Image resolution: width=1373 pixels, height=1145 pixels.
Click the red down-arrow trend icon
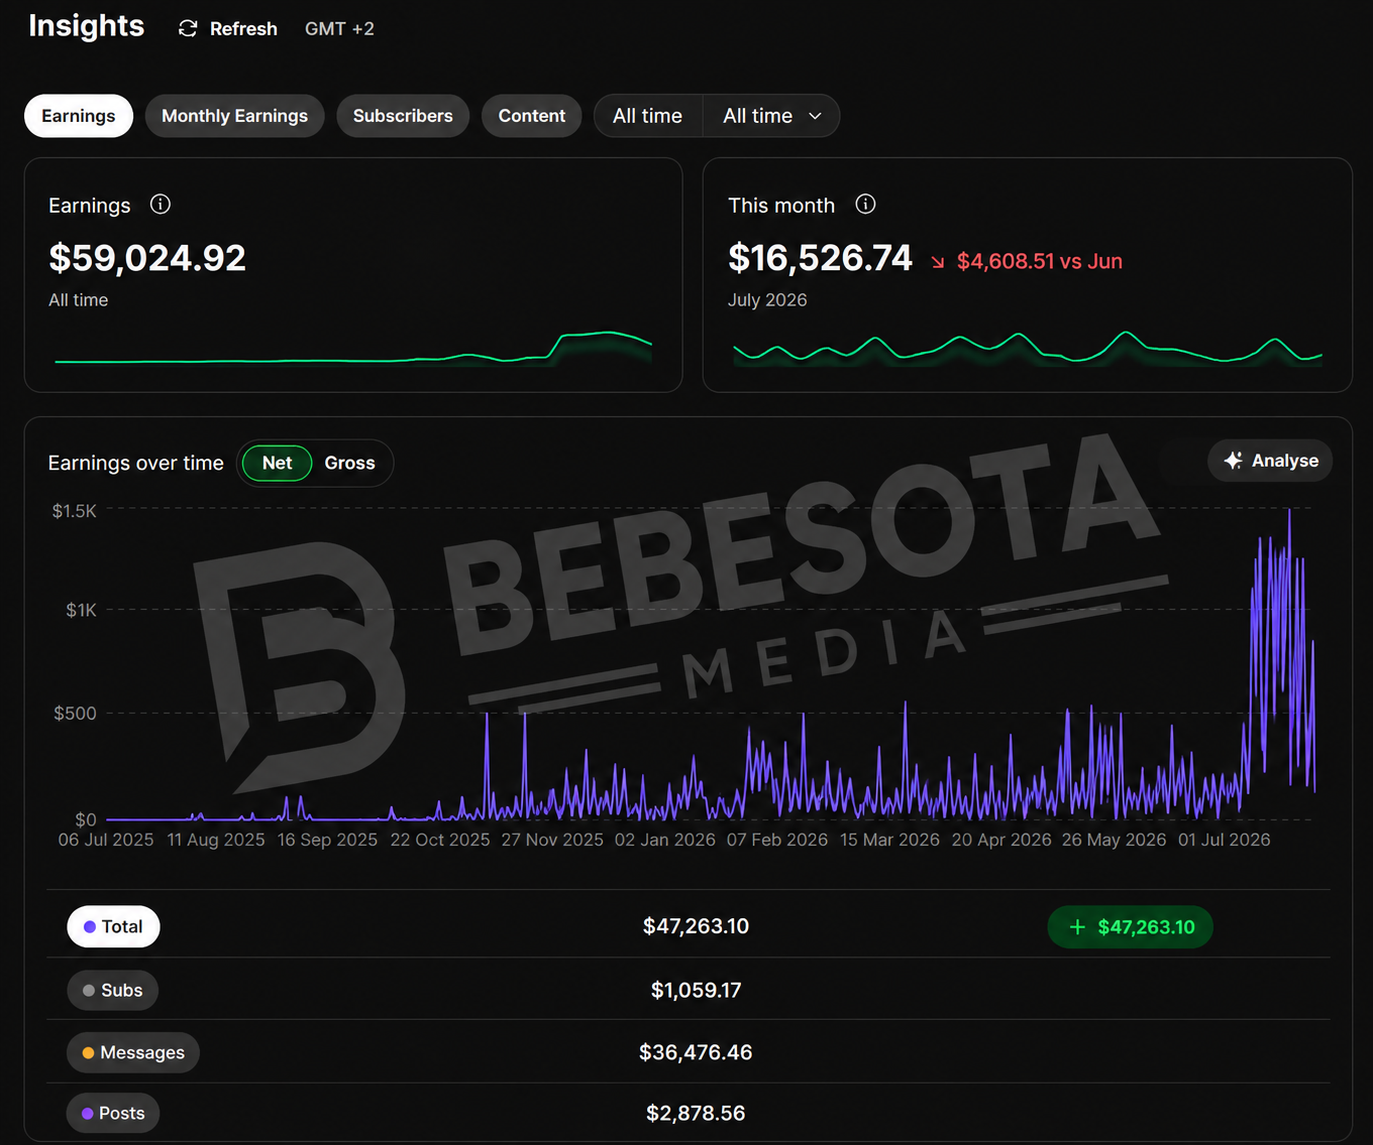[938, 262]
